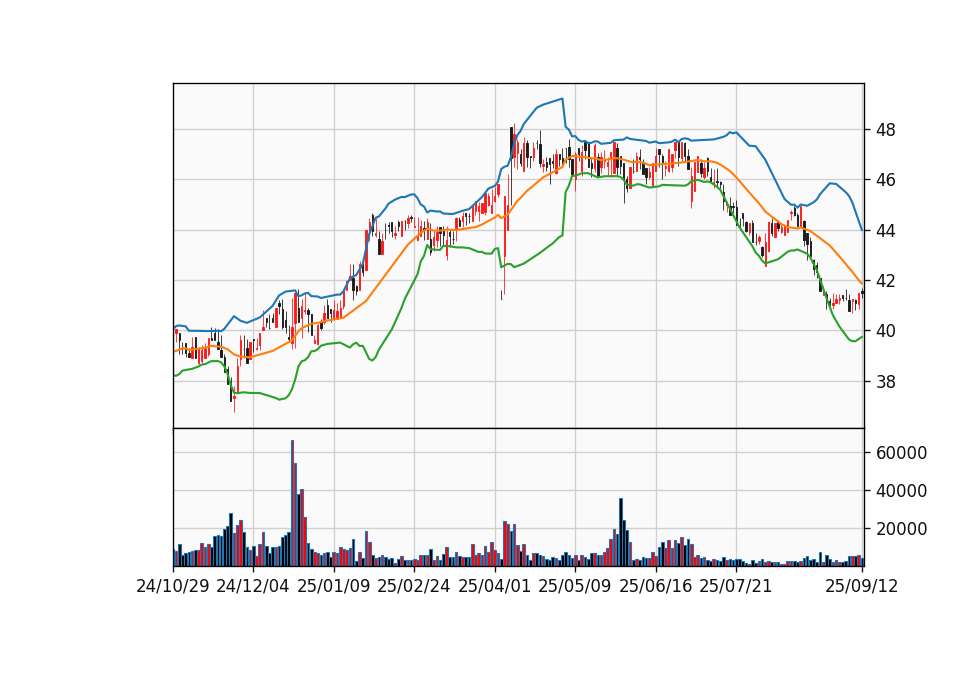Click the volume axis value 40000
Screen dimensions: 960x690
pos(901,491)
